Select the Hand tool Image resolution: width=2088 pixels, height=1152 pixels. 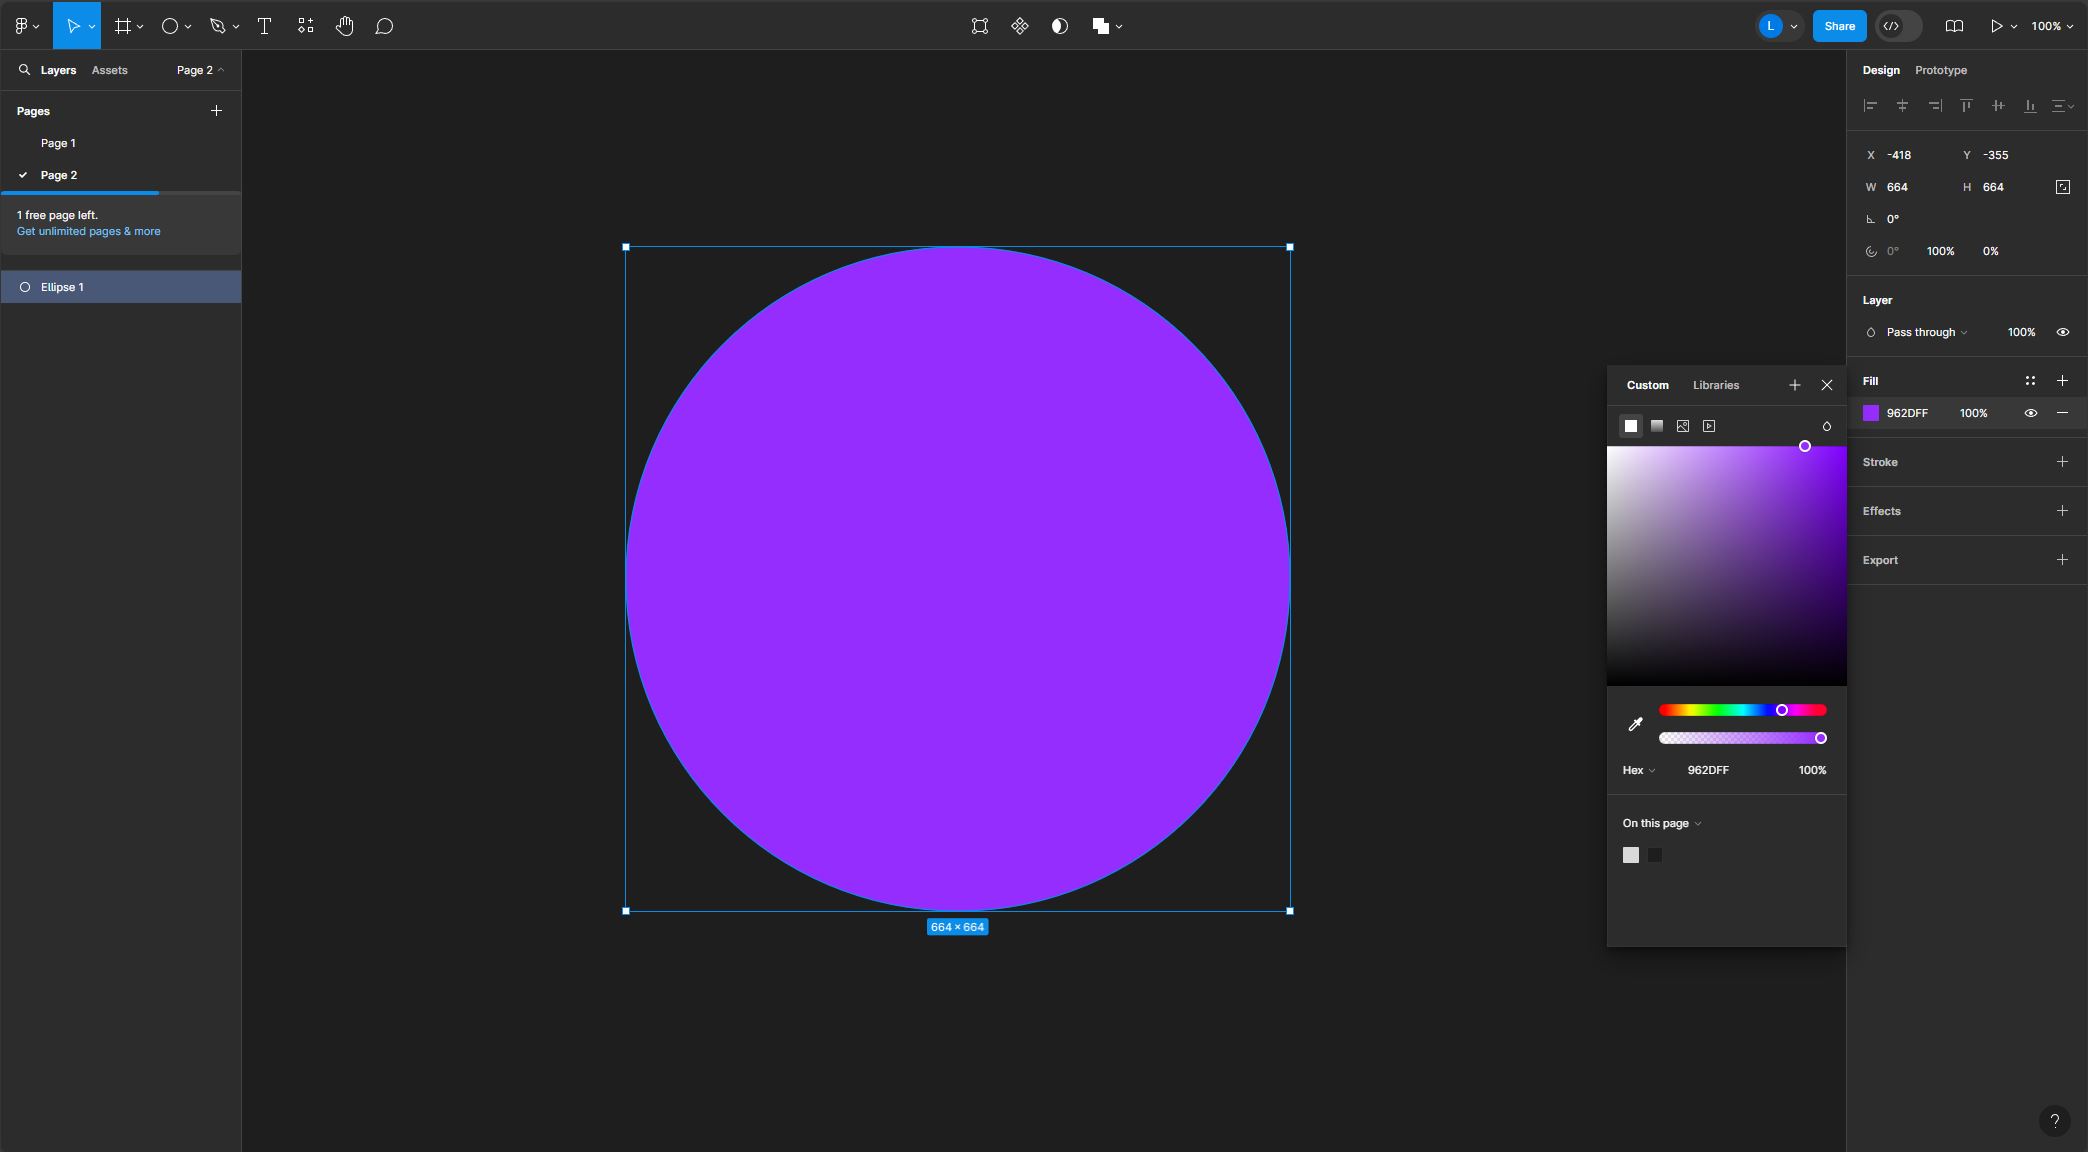344,26
